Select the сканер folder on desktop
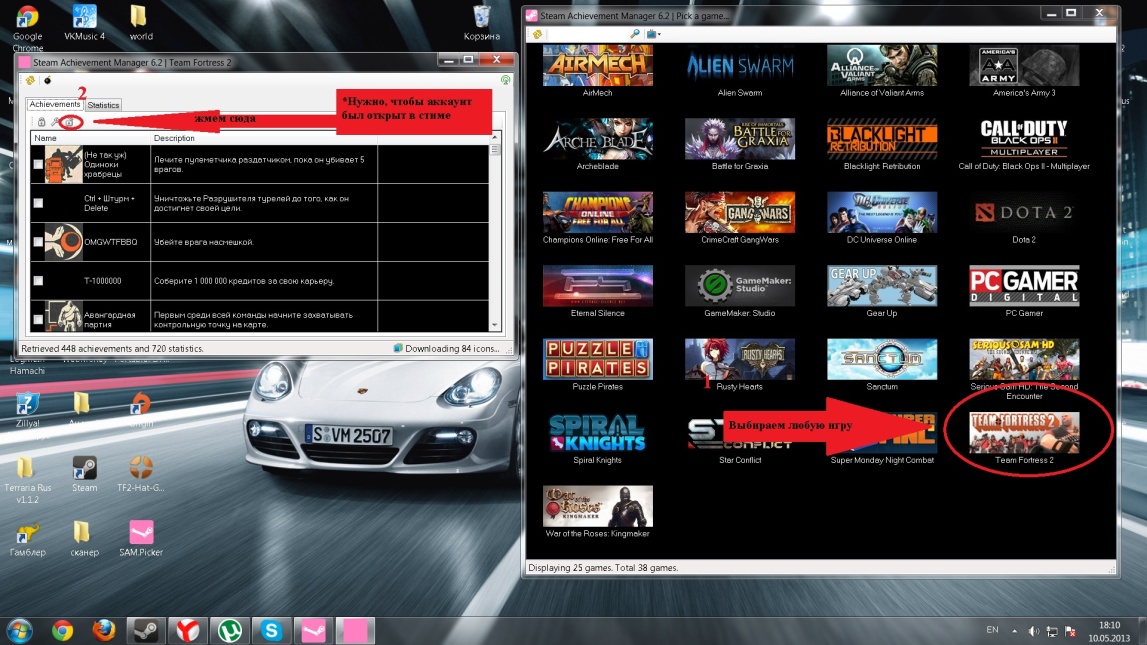The image size is (1147, 645). 84,538
